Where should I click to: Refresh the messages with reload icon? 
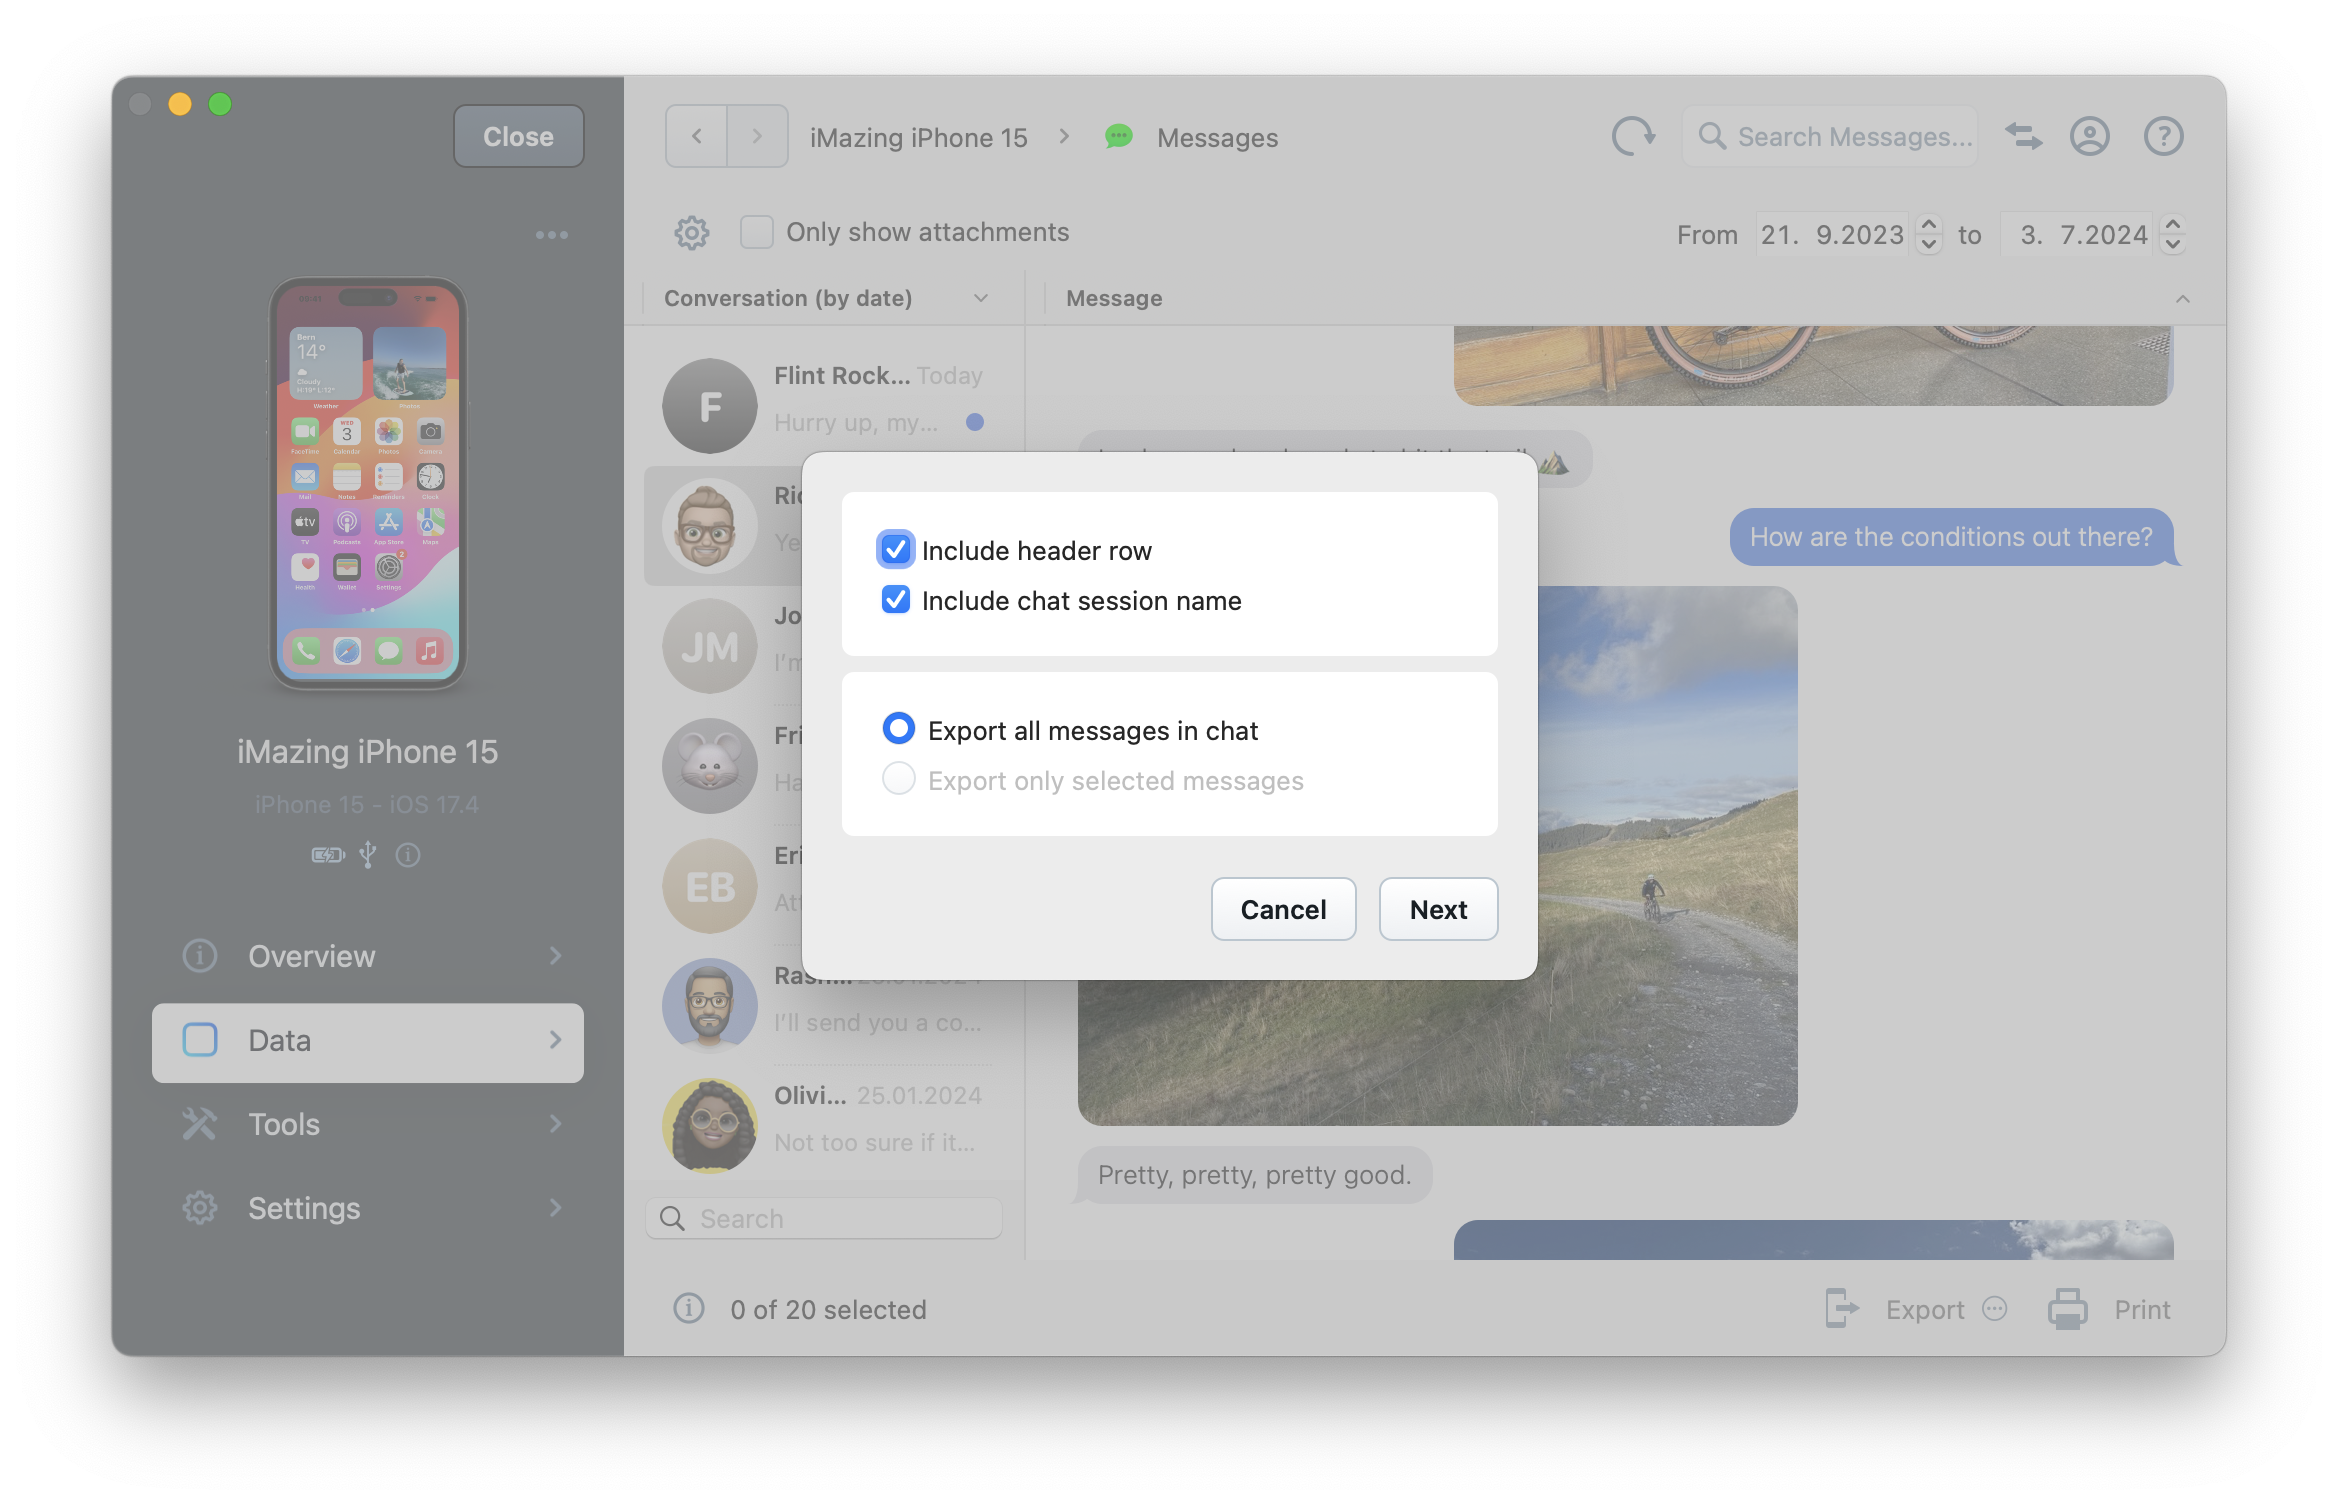click(1633, 136)
